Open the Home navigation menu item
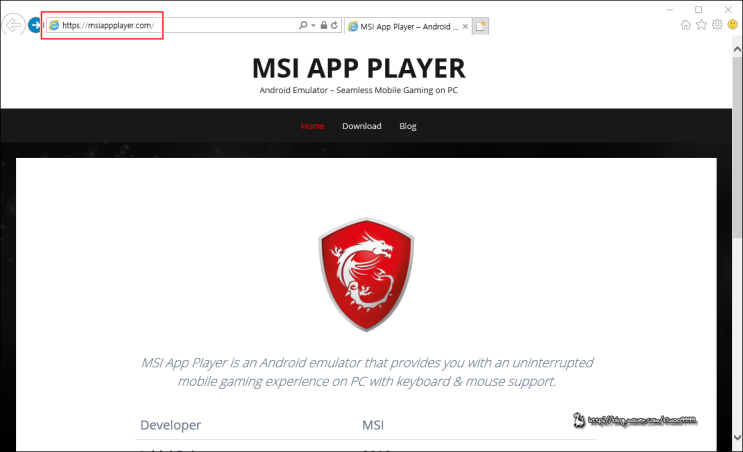 312,126
